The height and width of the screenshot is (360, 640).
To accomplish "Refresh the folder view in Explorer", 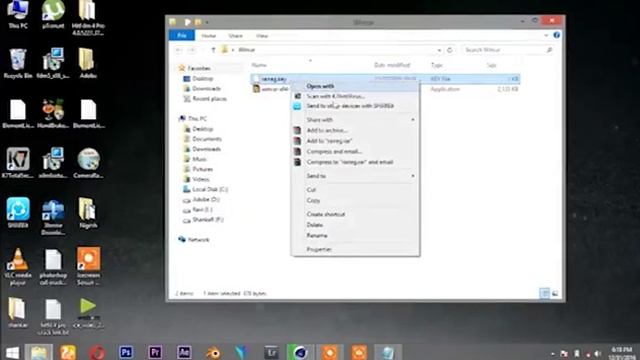I will 449,50.
